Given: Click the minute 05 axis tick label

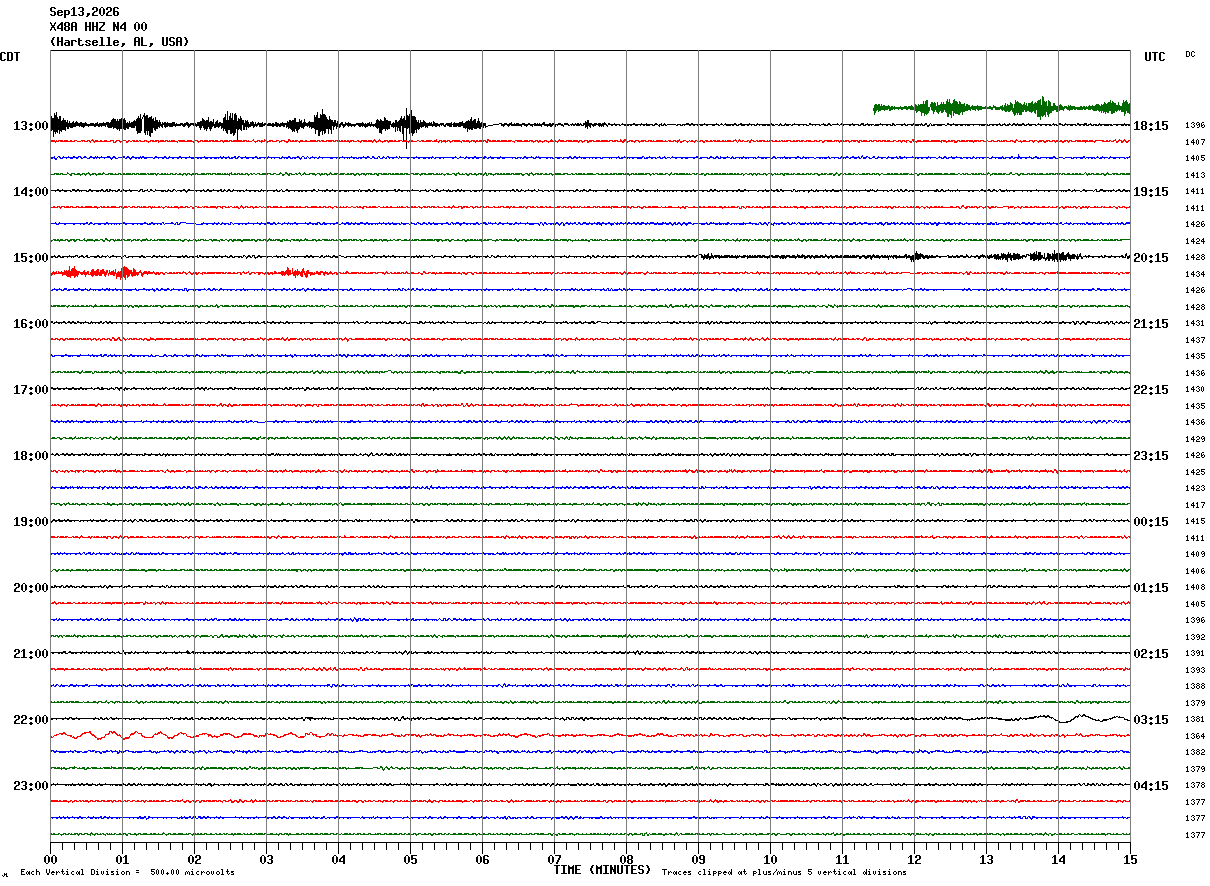Looking at the screenshot, I should point(410,859).
